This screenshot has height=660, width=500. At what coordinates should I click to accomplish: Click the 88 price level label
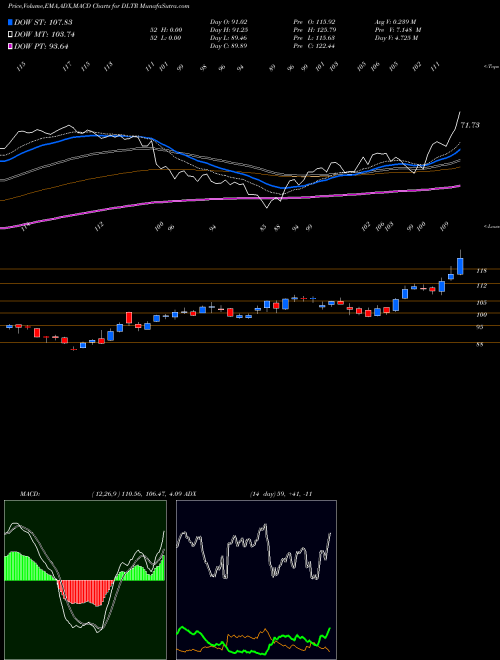480,344
